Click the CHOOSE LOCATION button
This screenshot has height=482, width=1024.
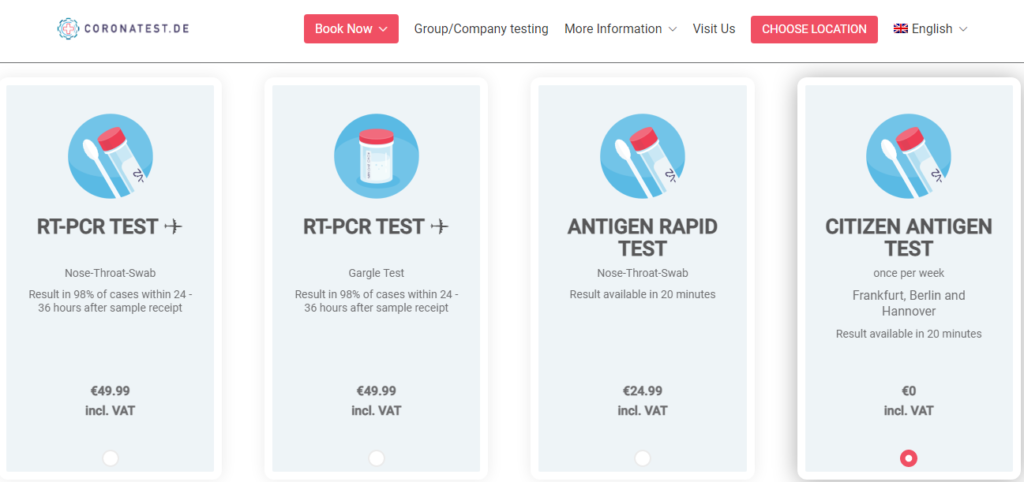tap(814, 29)
